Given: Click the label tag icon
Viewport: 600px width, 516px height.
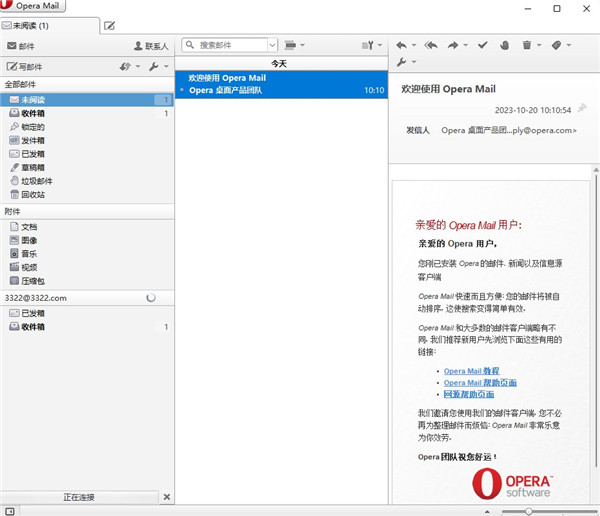Looking at the screenshot, I should point(557,45).
